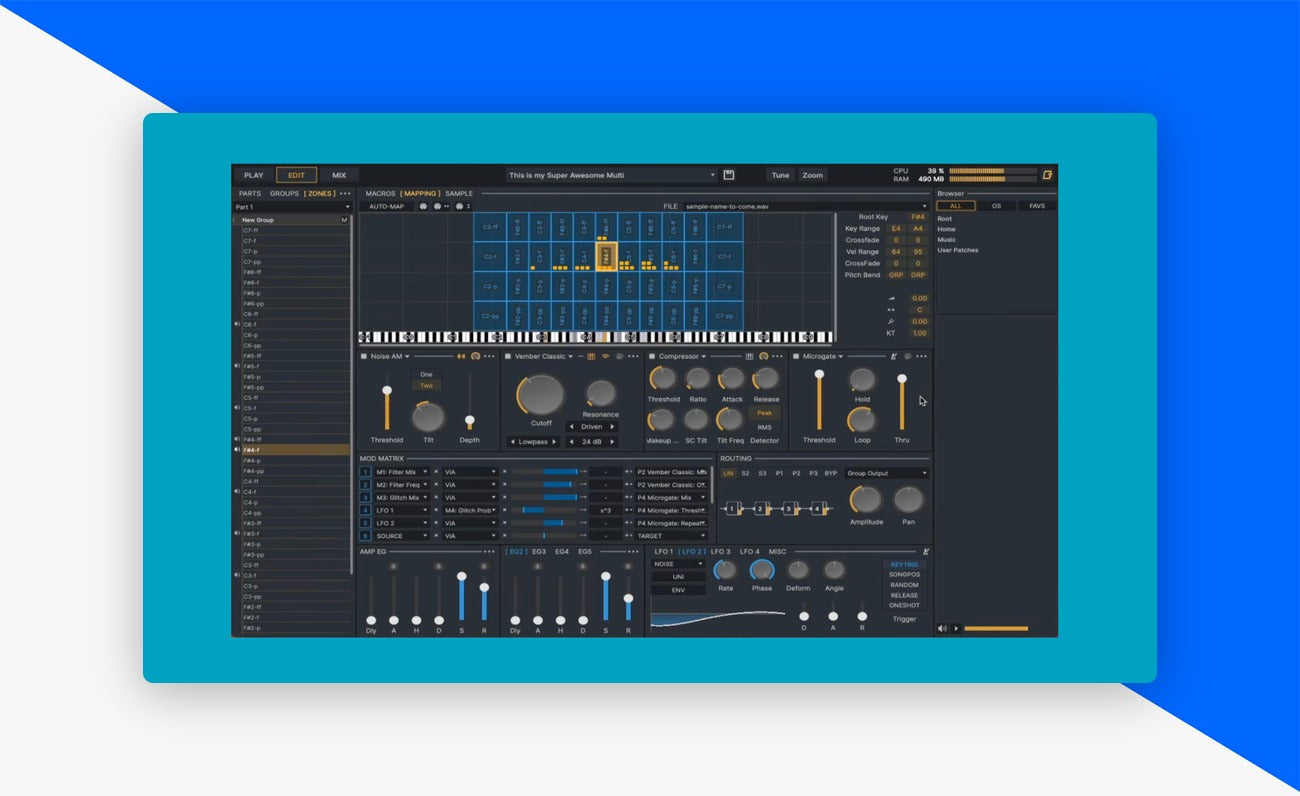Toggle the Compressor power box

coord(652,356)
